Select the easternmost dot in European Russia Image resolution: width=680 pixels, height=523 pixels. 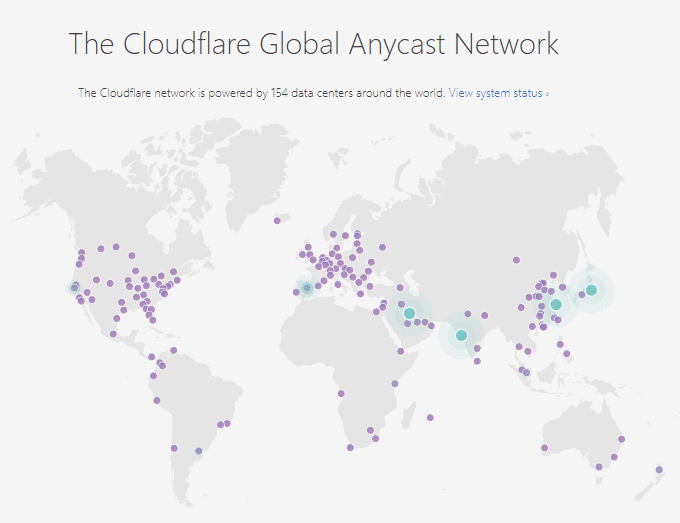click(382, 247)
